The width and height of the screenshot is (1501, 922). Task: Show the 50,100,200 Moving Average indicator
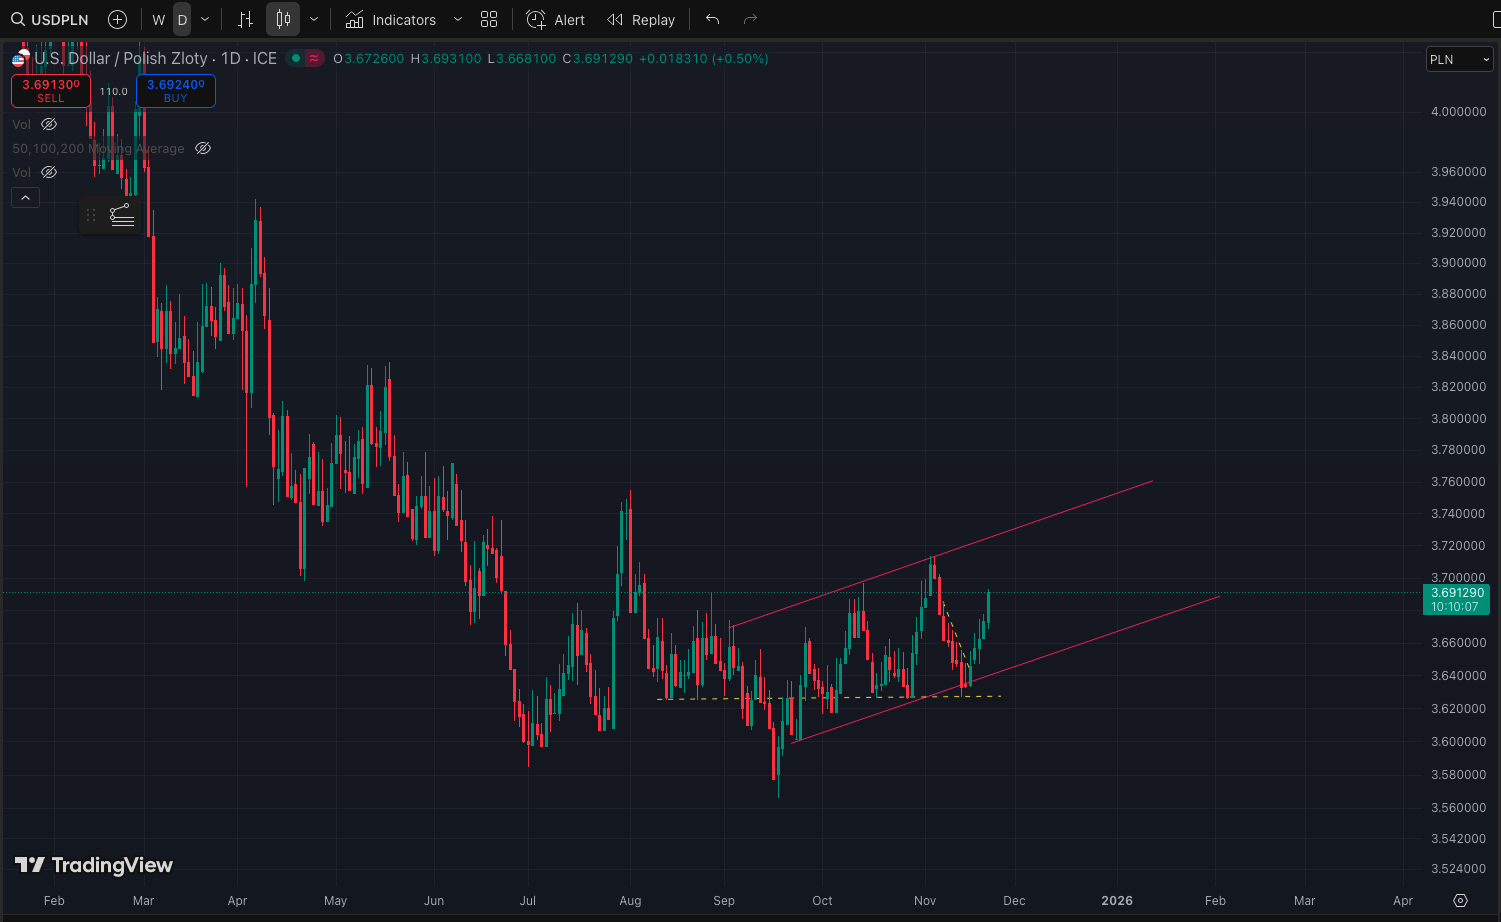click(203, 148)
